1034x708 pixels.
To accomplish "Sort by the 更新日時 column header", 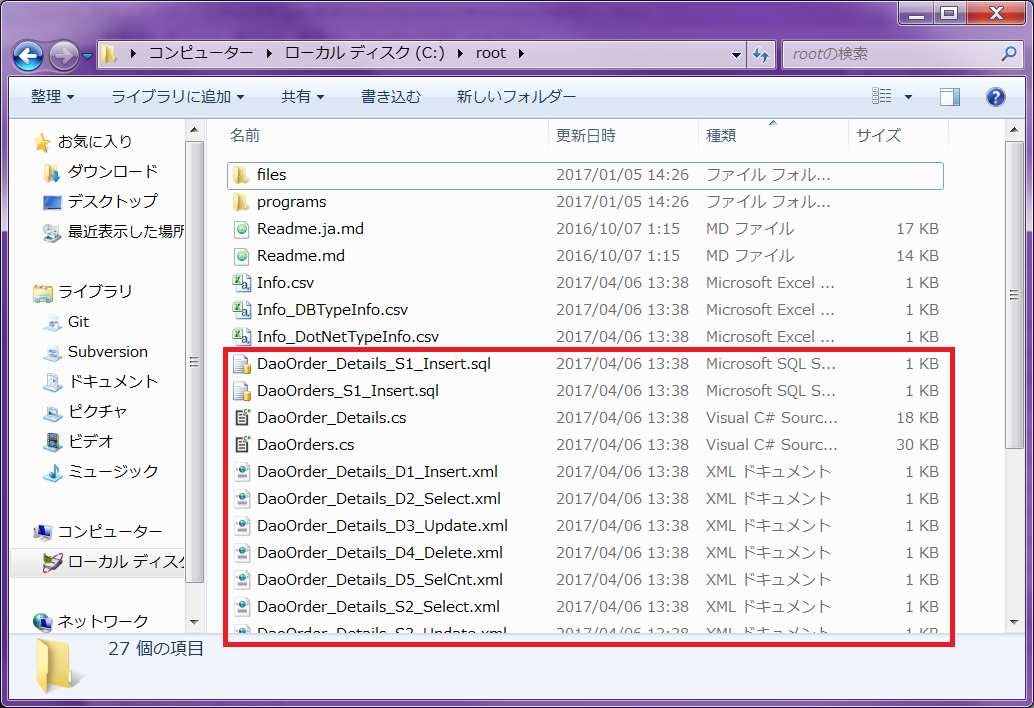I will [586, 135].
